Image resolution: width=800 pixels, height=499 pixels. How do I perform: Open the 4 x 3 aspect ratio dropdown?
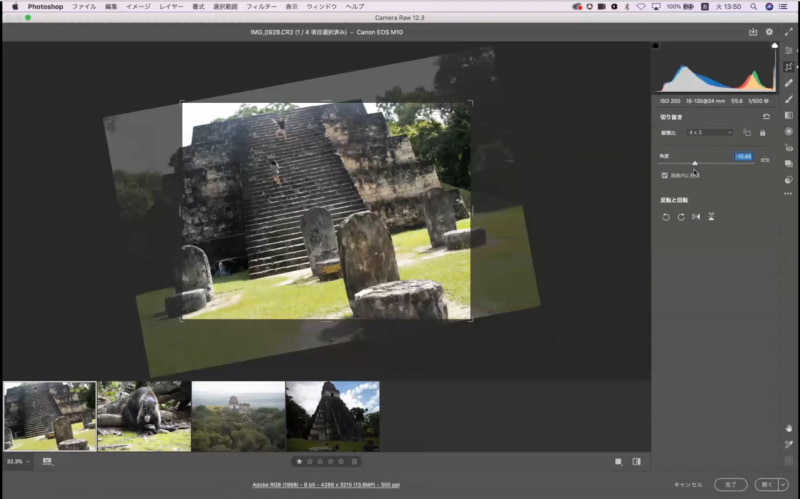pyautogui.click(x=709, y=132)
